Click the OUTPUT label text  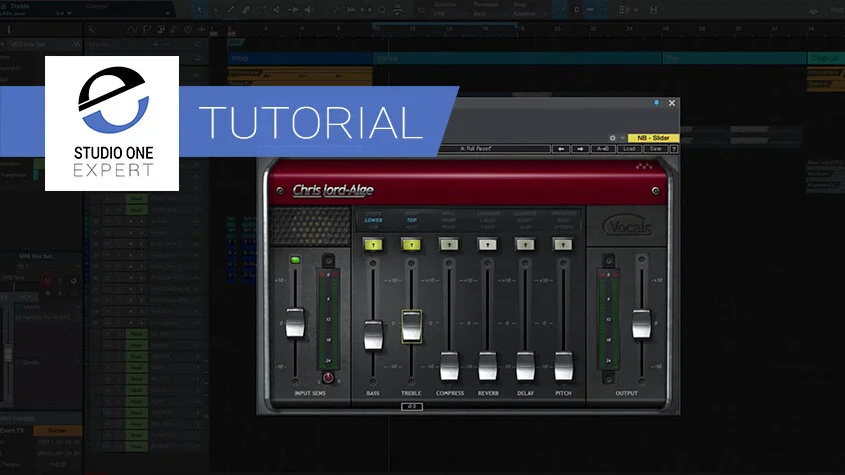[626, 394]
